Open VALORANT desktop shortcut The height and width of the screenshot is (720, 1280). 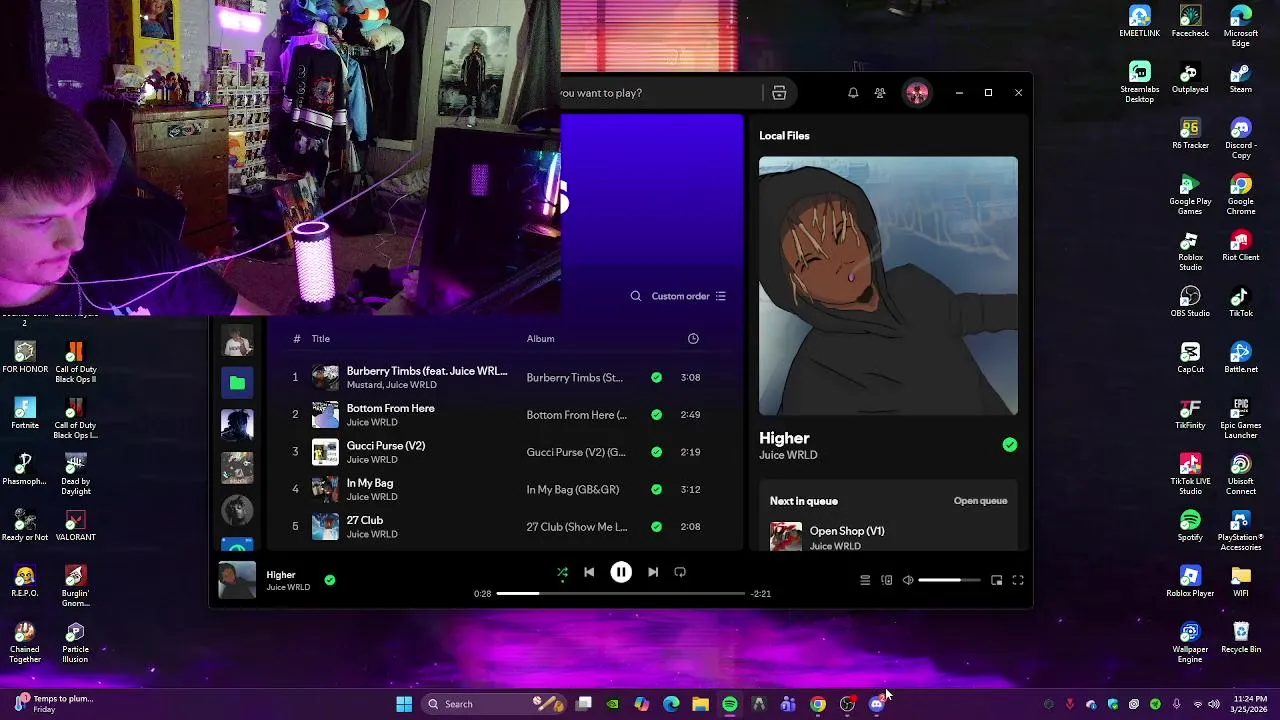point(75,527)
